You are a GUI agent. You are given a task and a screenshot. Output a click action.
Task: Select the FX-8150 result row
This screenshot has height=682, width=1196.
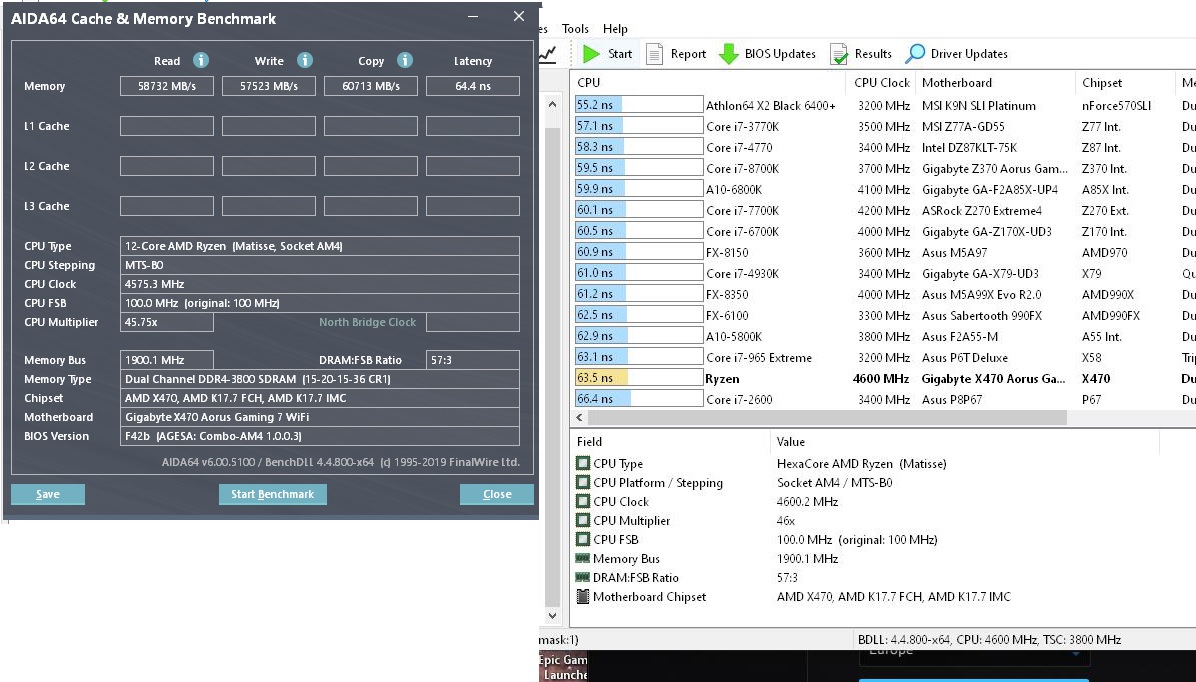tap(883, 252)
